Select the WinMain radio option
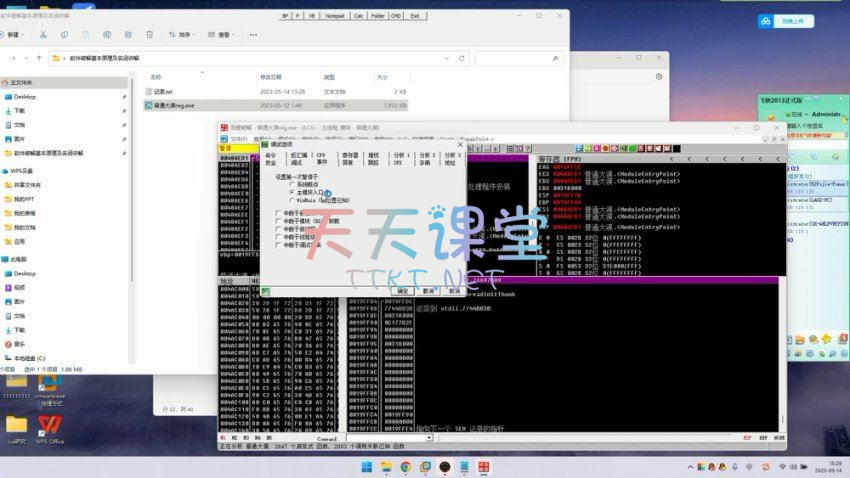 pos(292,200)
